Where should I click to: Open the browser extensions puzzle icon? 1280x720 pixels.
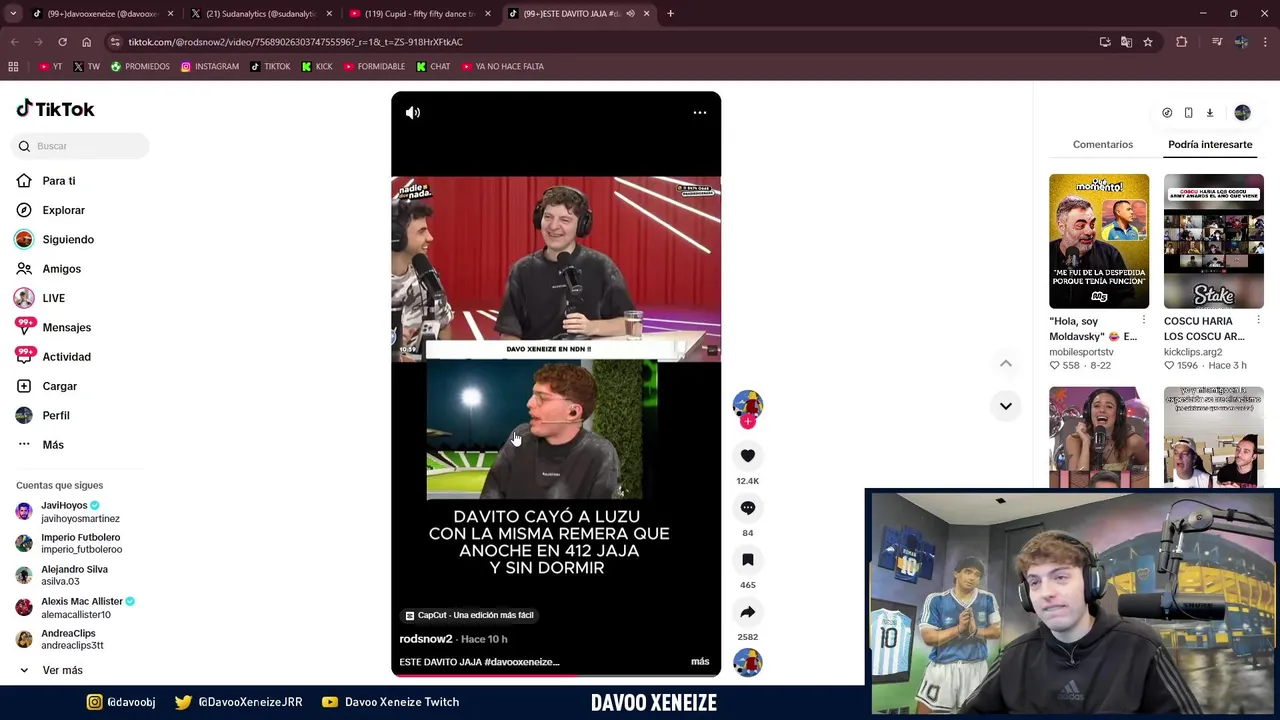coord(1181,42)
